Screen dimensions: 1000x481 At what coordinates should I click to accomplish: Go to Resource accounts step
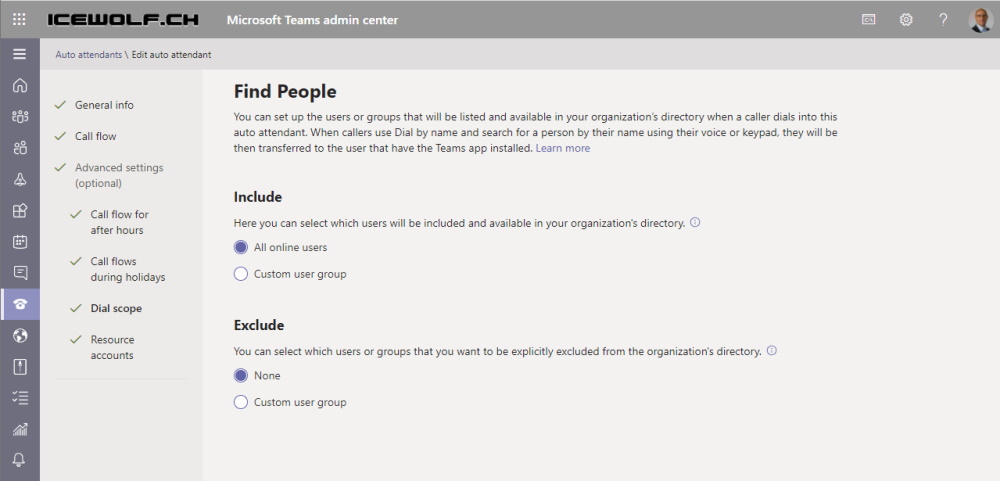(112, 348)
